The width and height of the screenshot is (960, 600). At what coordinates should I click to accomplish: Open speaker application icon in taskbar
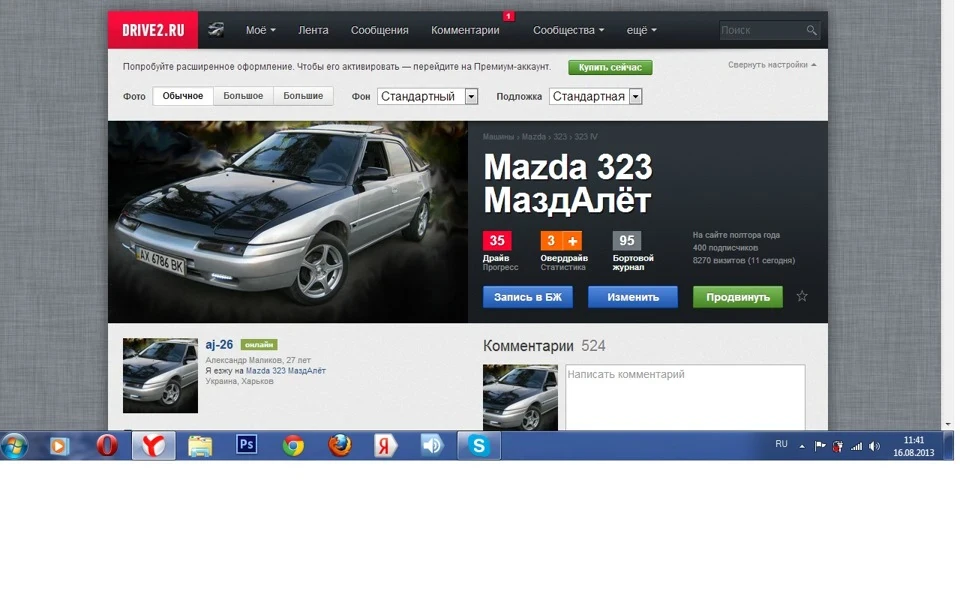coord(432,445)
